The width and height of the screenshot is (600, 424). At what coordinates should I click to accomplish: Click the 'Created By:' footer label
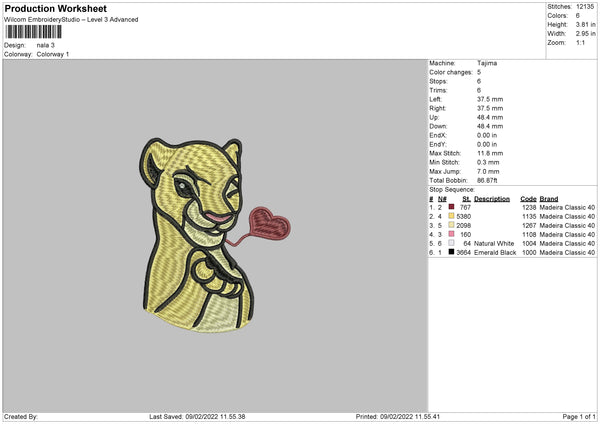[21, 417]
